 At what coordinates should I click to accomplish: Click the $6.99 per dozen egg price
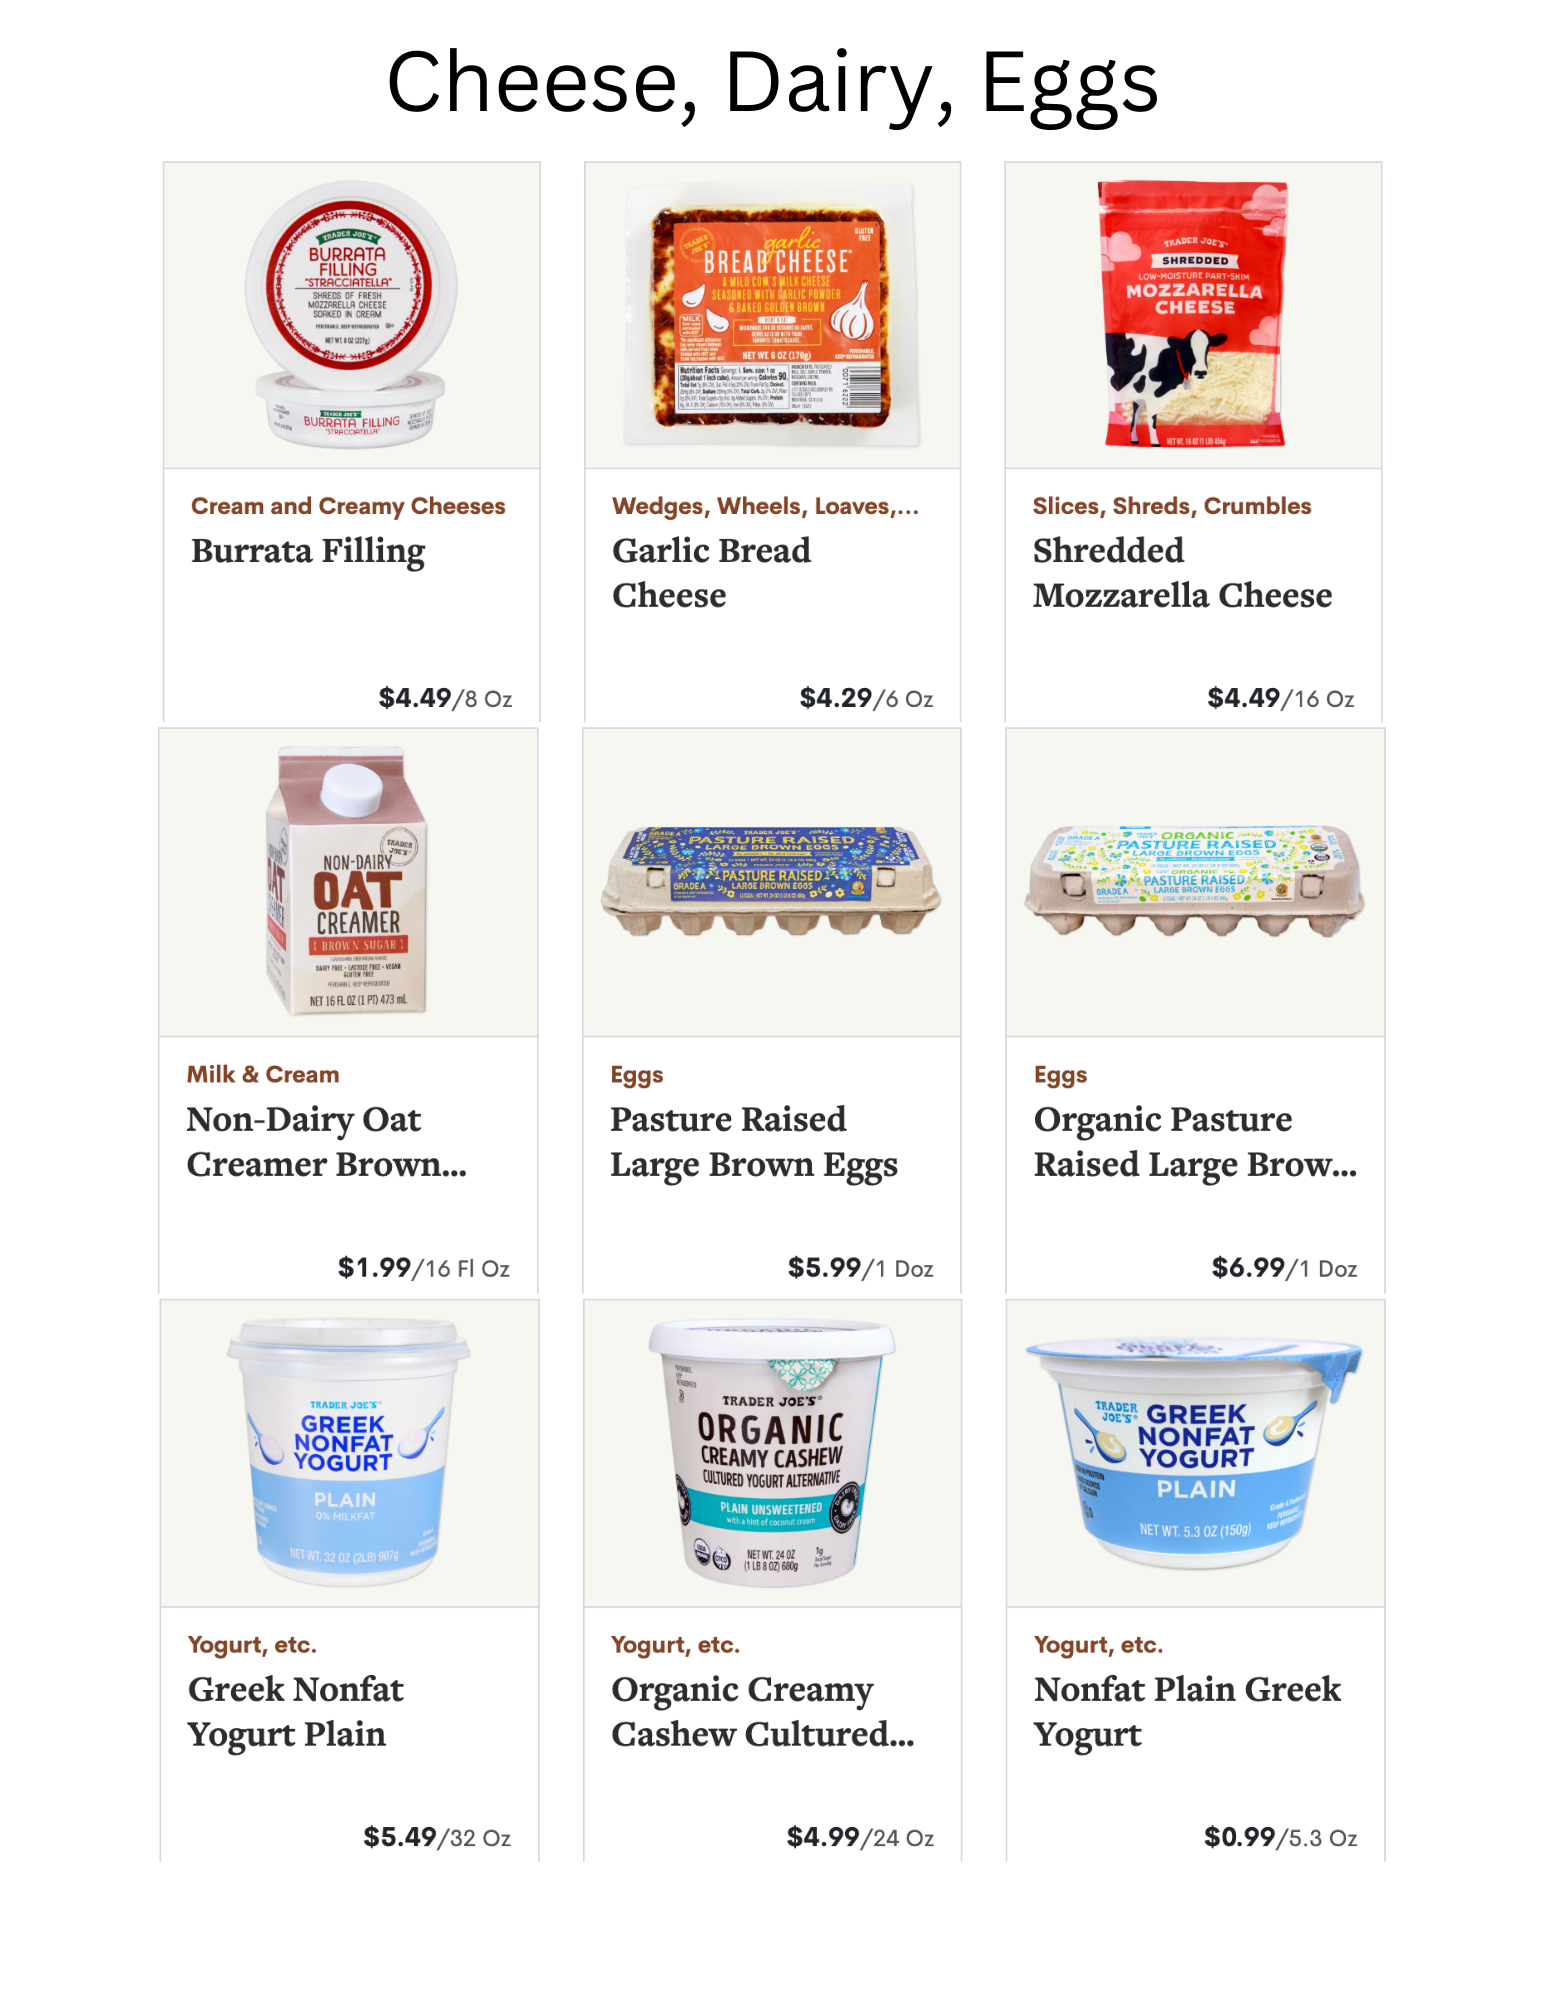point(1284,1268)
